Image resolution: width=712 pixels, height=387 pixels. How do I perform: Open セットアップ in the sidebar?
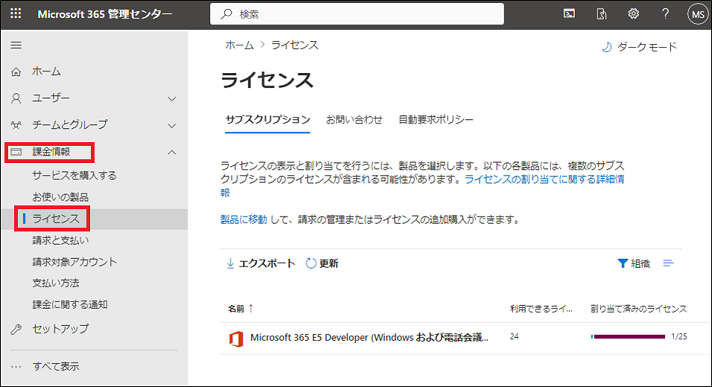(60, 329)
